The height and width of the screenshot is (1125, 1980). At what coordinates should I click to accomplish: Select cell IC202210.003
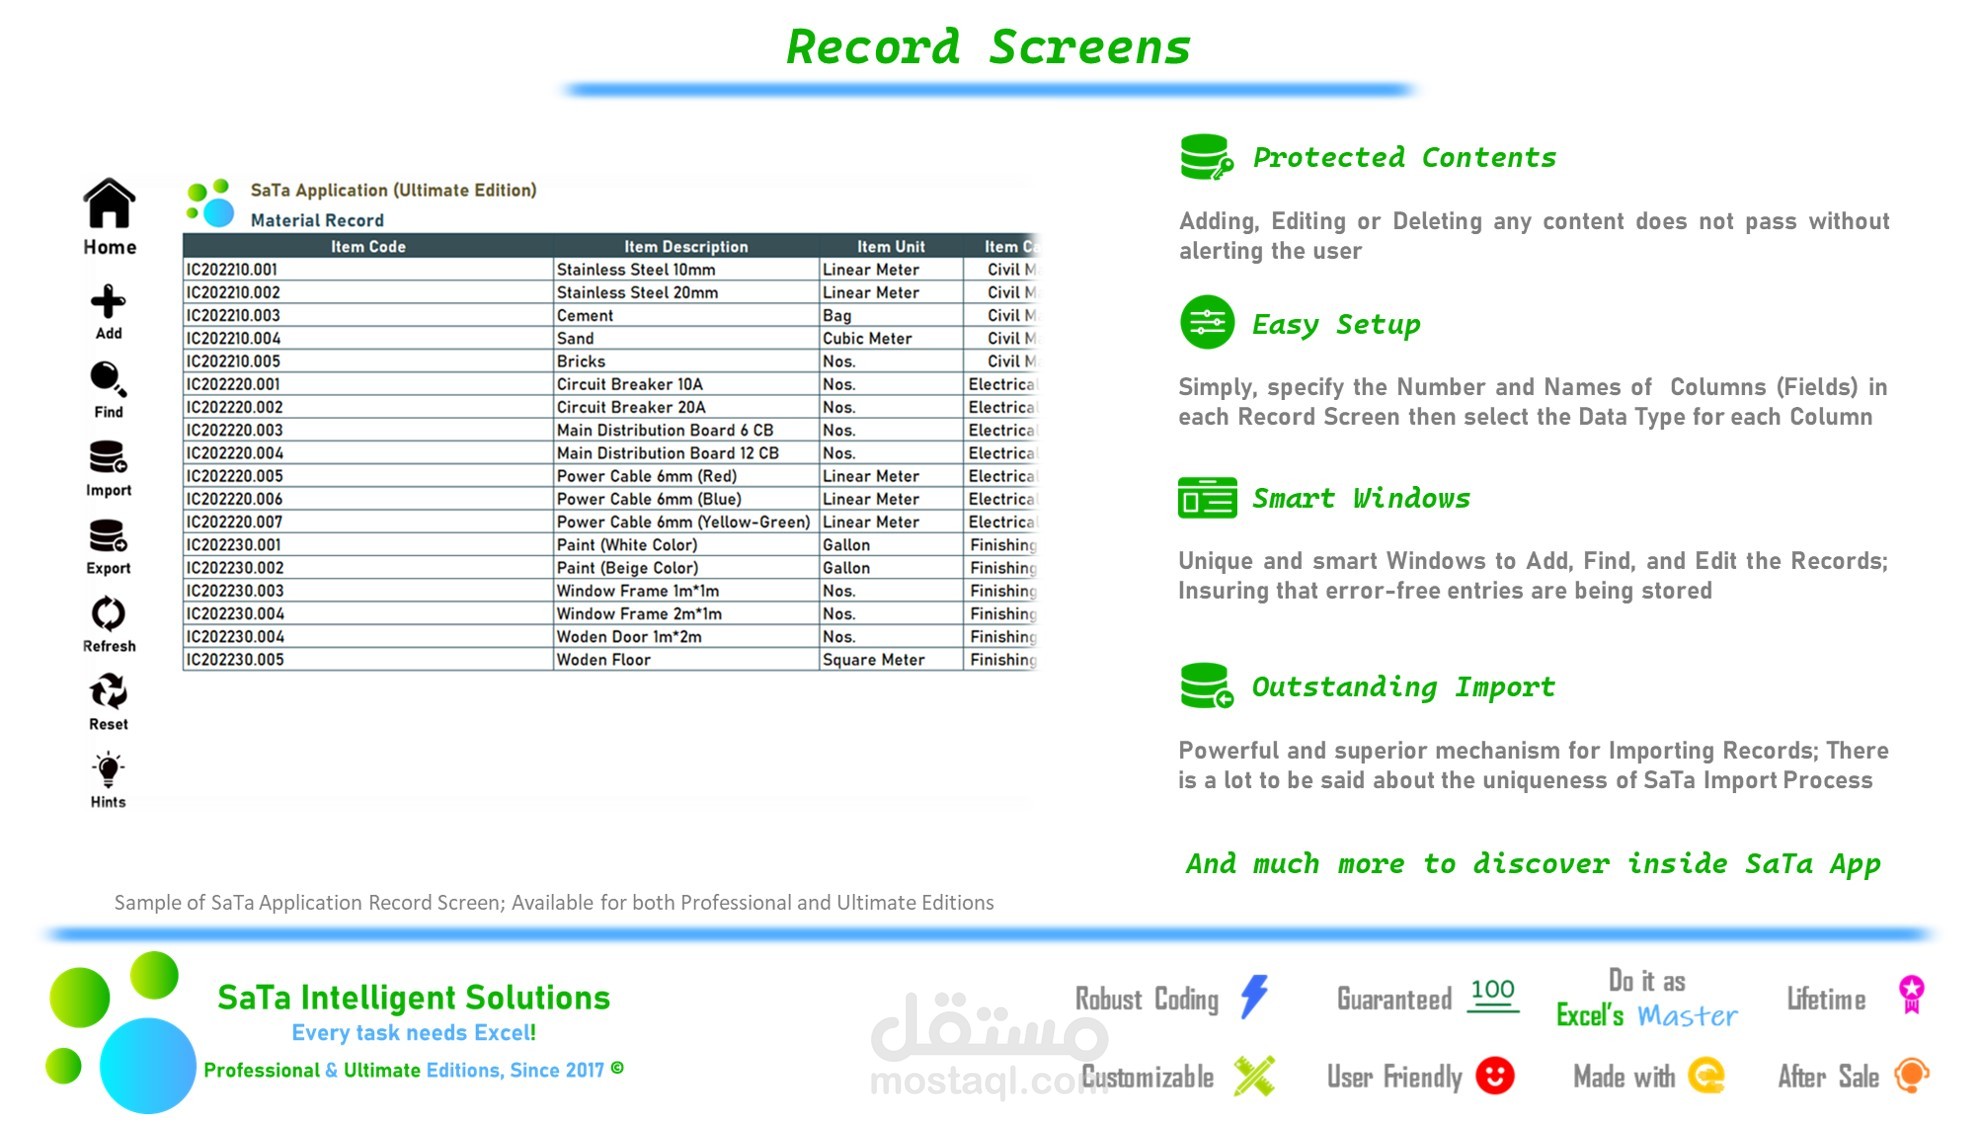[368, 315]
